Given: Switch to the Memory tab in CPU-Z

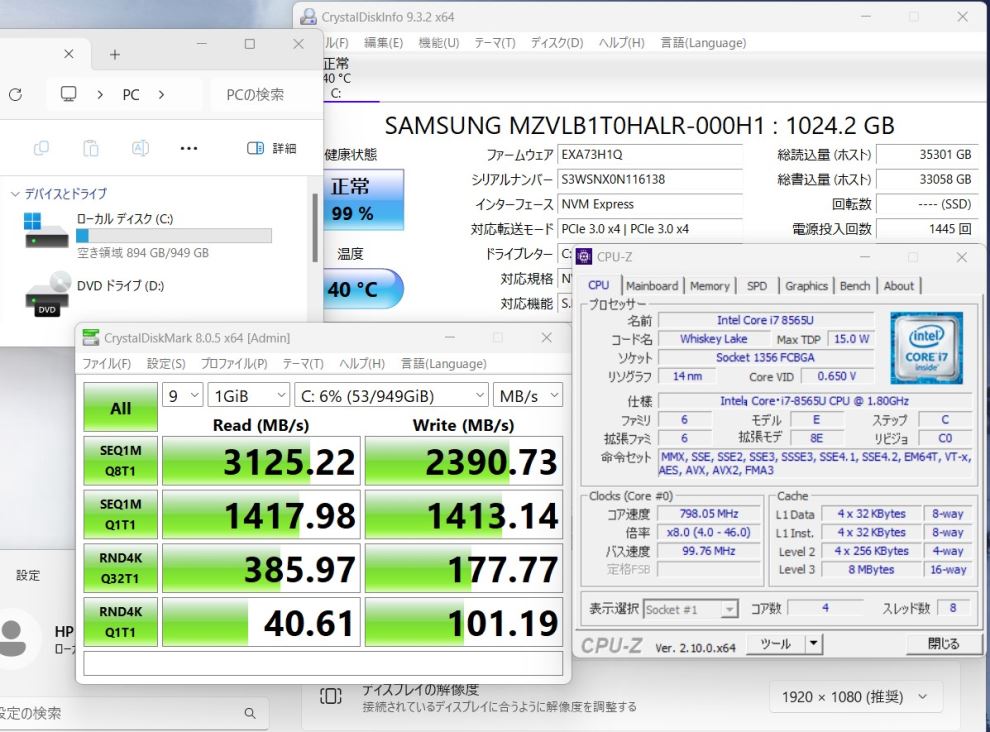Looking at the screenshot, I should click(710, 286).
